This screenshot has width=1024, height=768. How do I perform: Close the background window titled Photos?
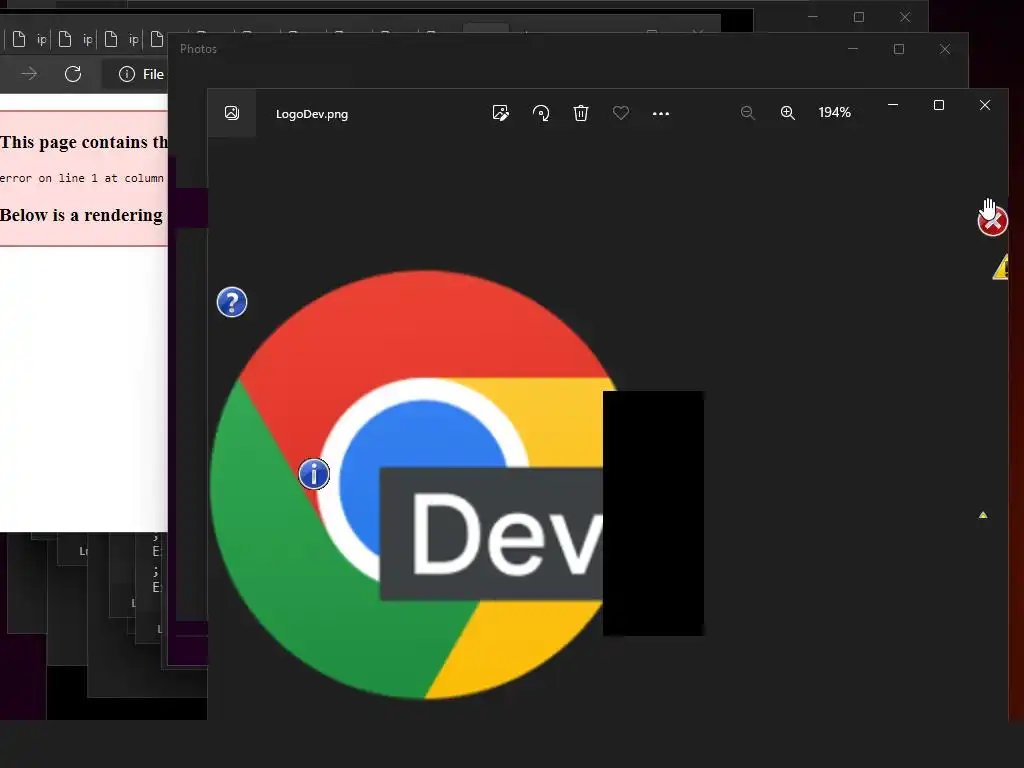944,49
